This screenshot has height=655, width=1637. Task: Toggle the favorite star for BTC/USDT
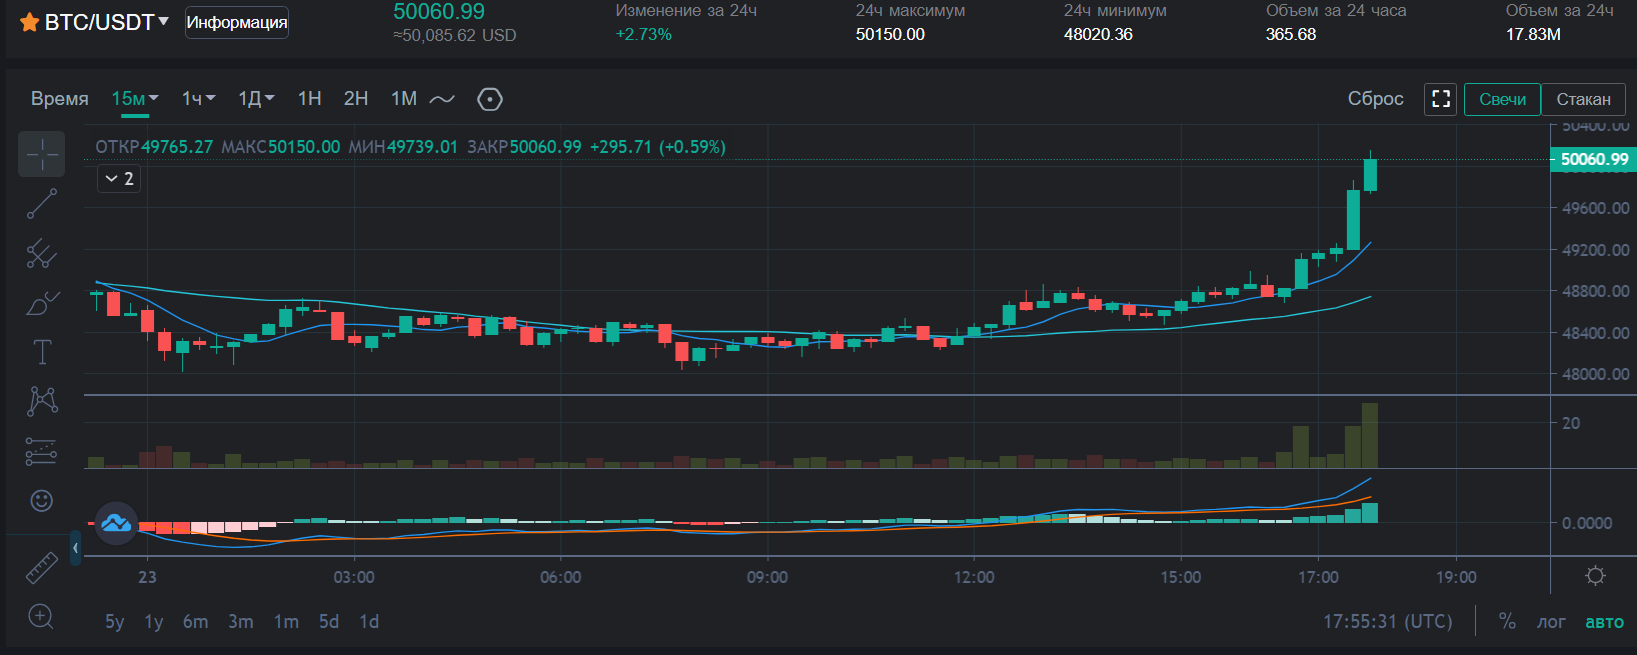29,22
